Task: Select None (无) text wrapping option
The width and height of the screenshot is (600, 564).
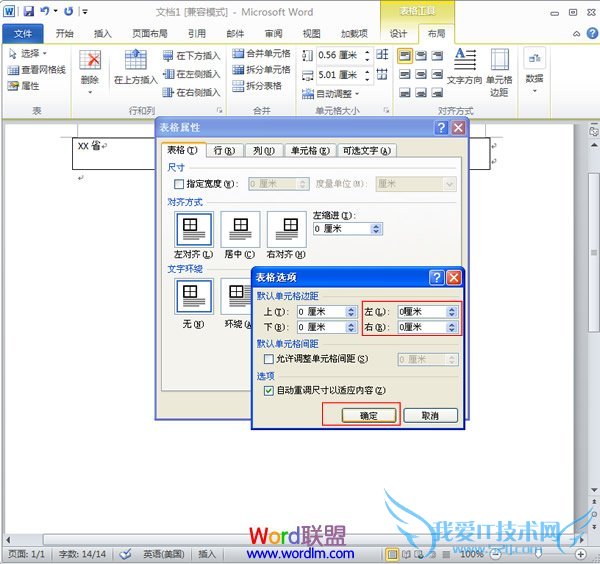Action: click(x=194, y=296)
